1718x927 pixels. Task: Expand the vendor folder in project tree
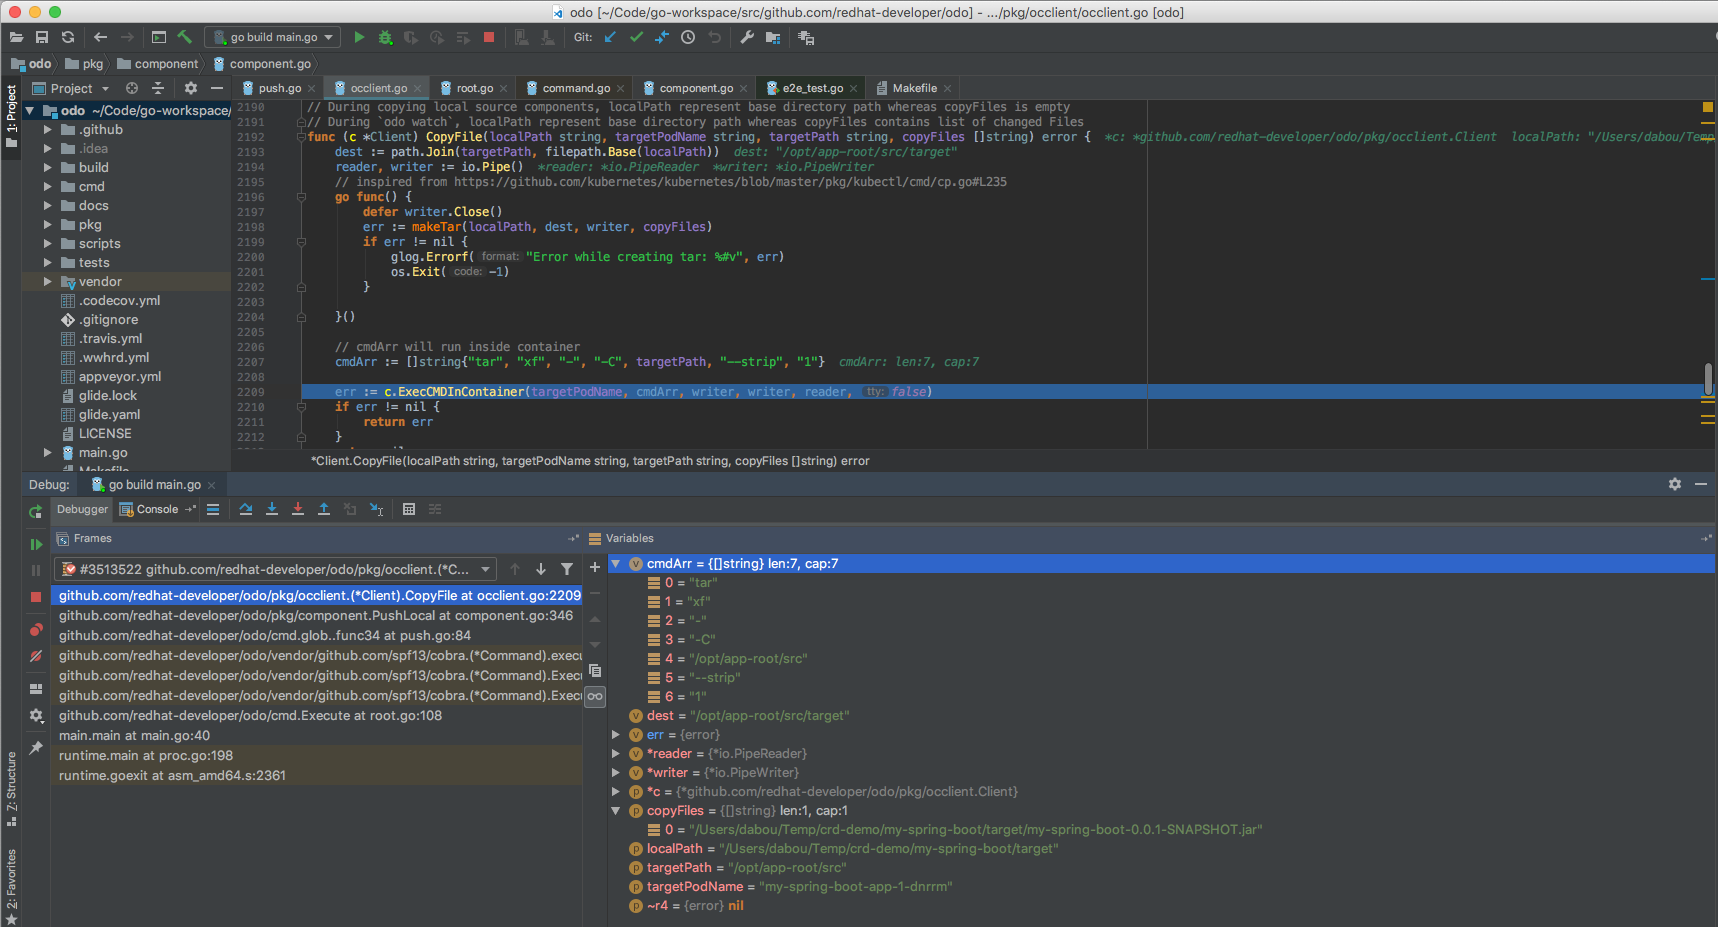pos(47,281)
